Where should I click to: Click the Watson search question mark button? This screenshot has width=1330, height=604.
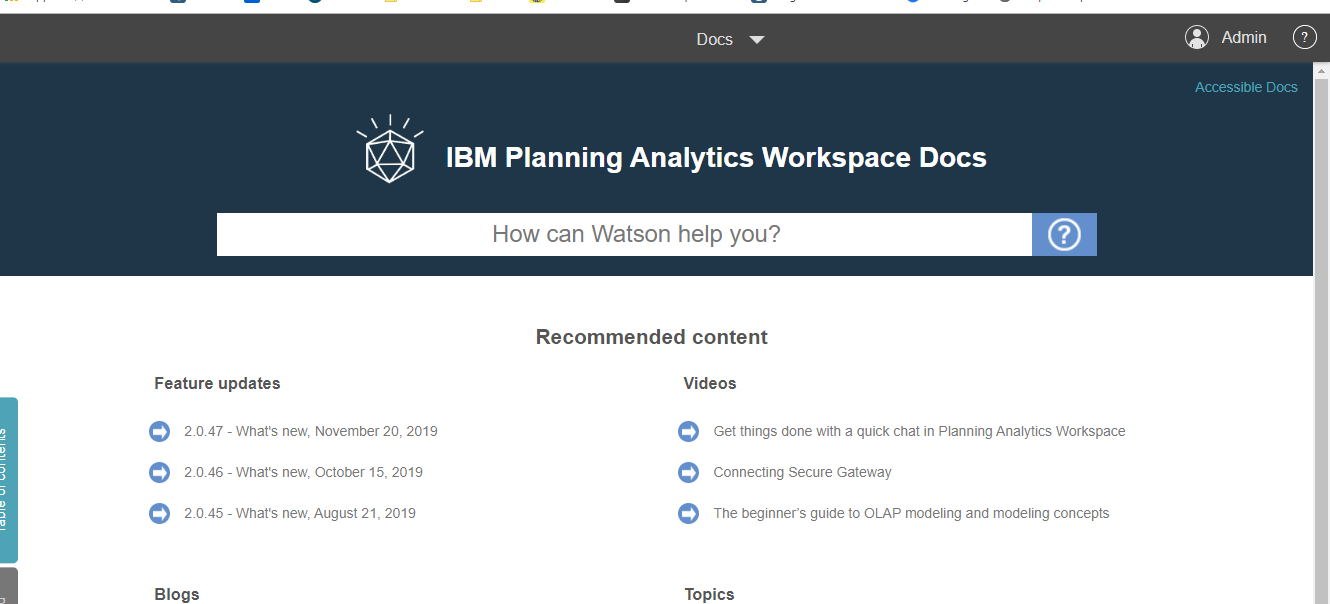[x=1064, y=234]
